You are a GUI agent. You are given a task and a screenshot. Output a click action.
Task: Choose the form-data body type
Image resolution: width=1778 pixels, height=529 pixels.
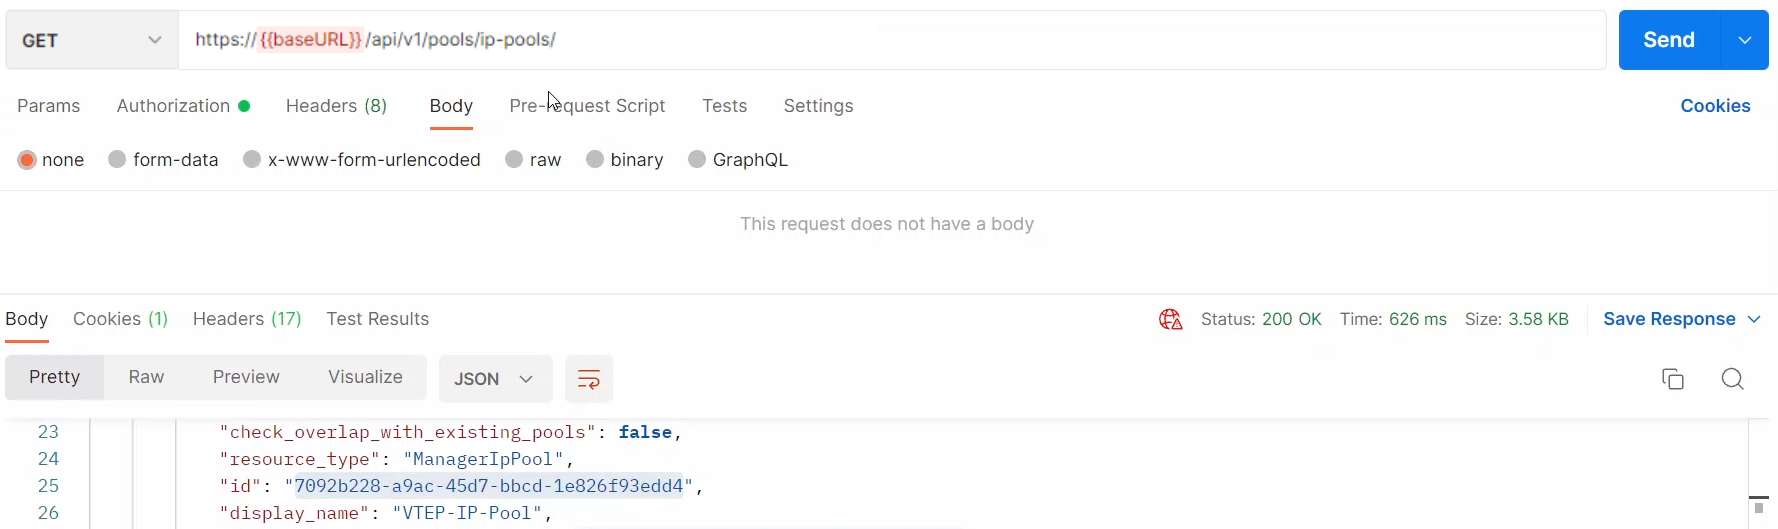pyautogui.click(x=118, y=160)
